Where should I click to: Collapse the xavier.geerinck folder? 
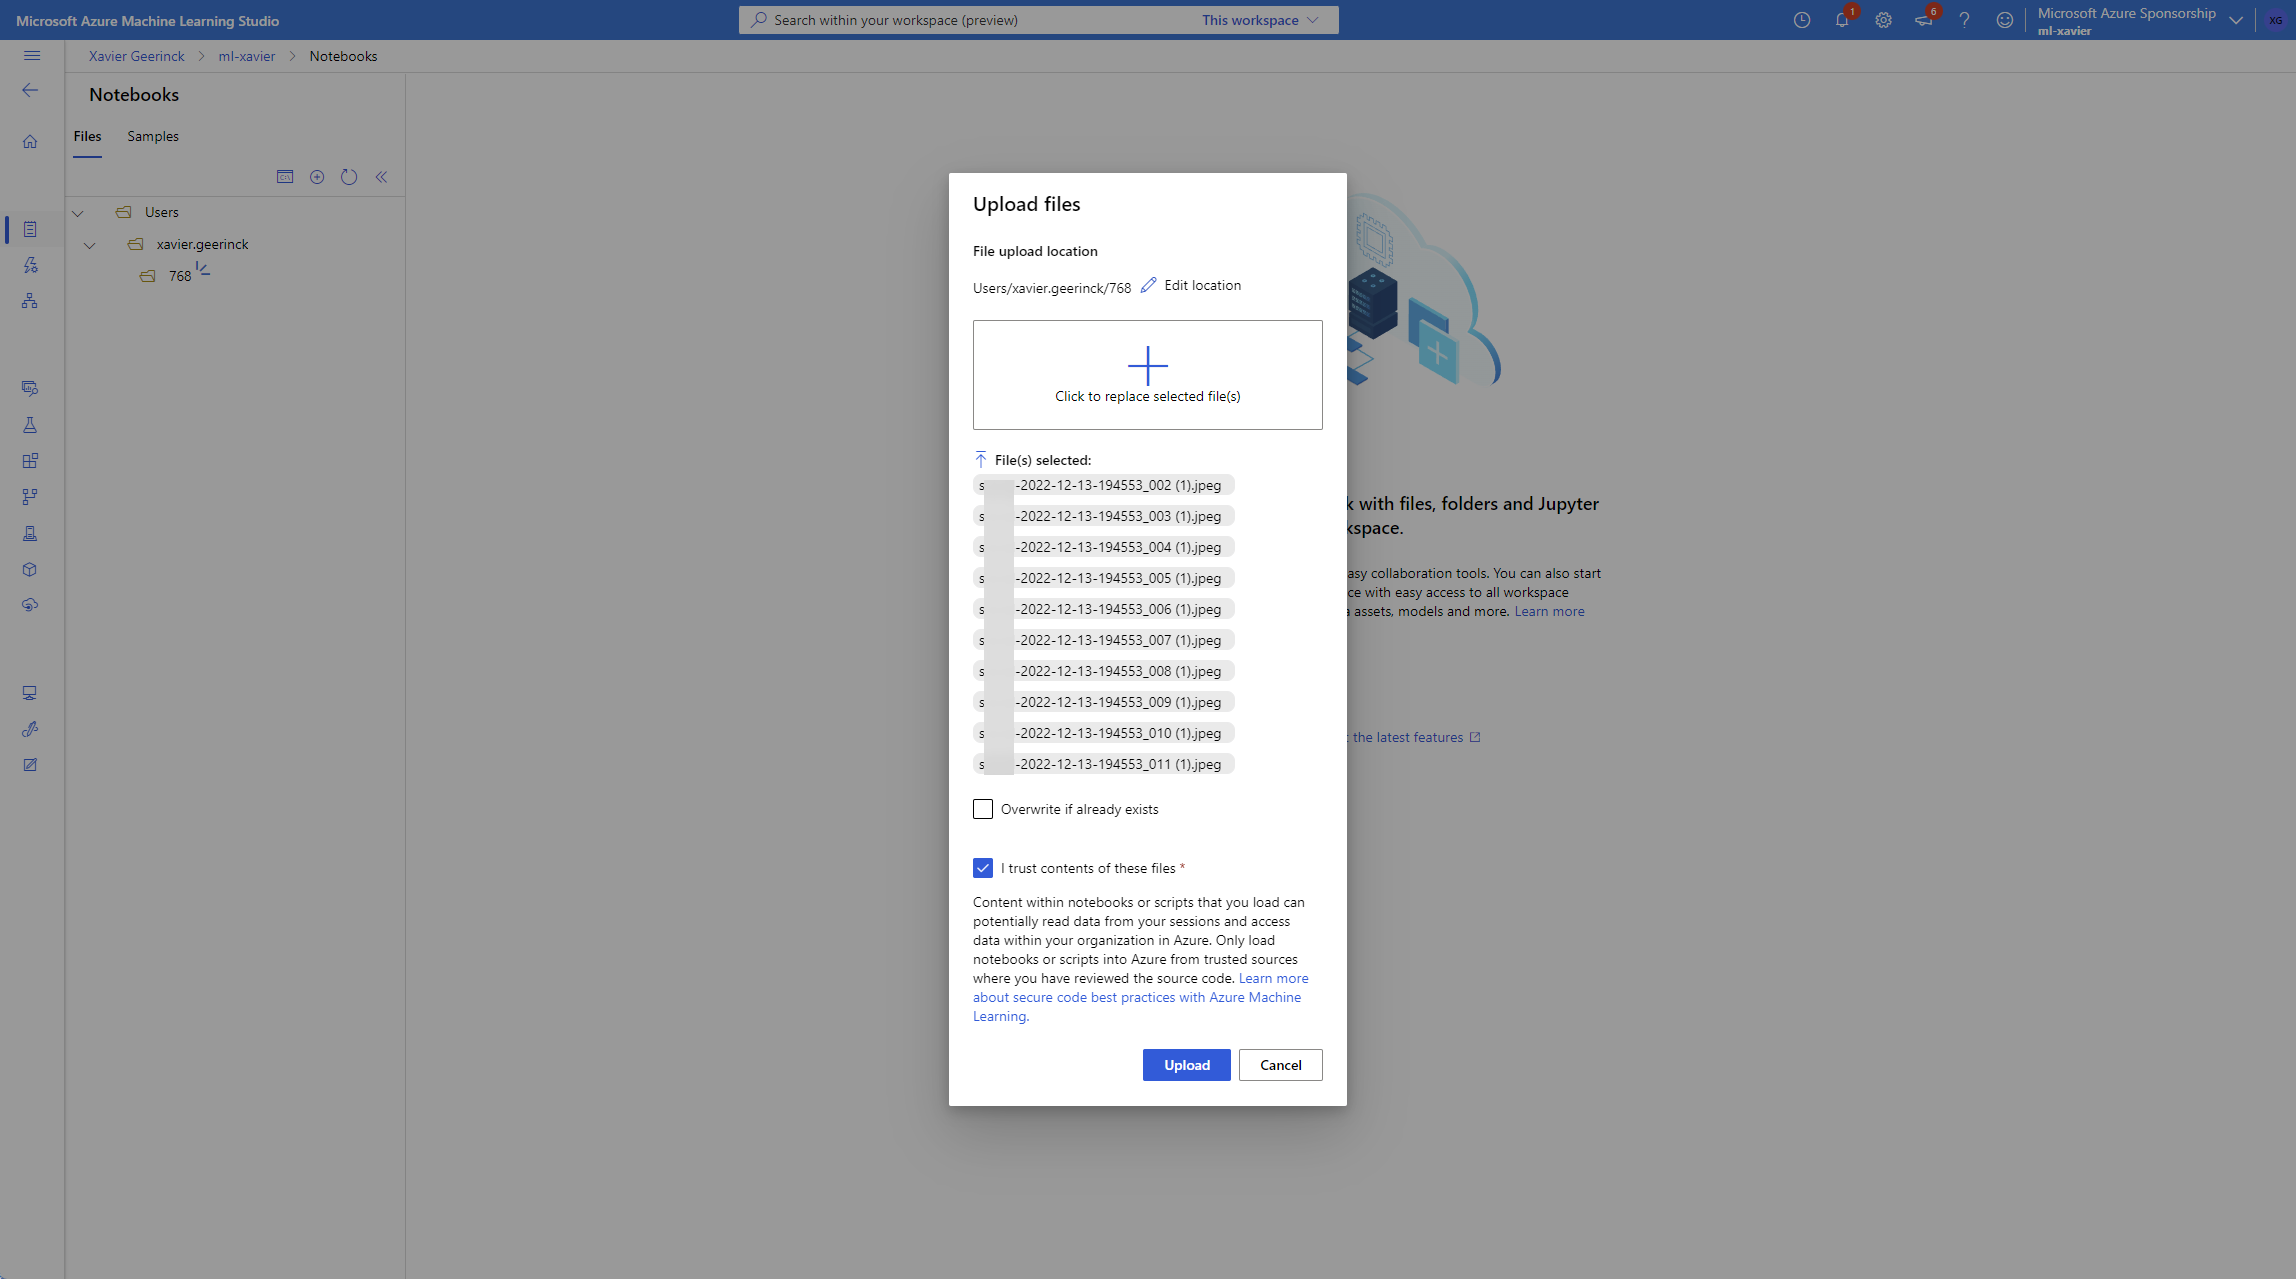pyautogui.click(x=90, y=245)
